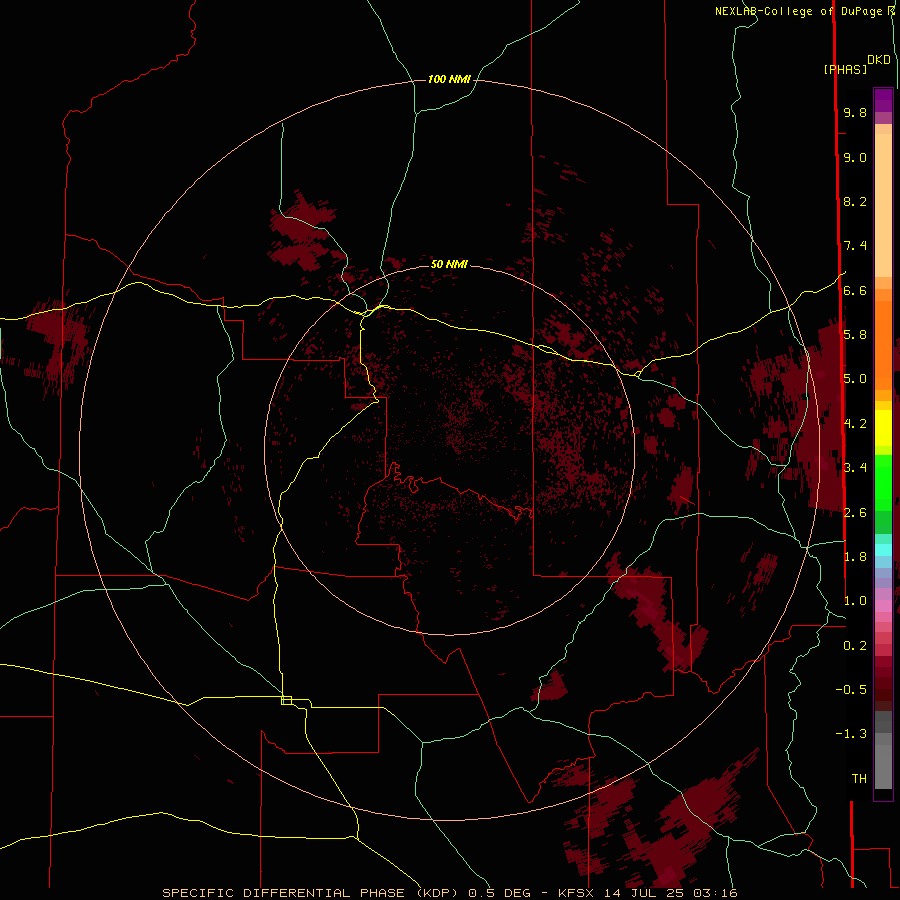The height and width of the screenshot is (900, 900).
Task: Click the SPECIFIC DIFFERENTIAL PHASE (KDP) caption
Action: [310, 893]
